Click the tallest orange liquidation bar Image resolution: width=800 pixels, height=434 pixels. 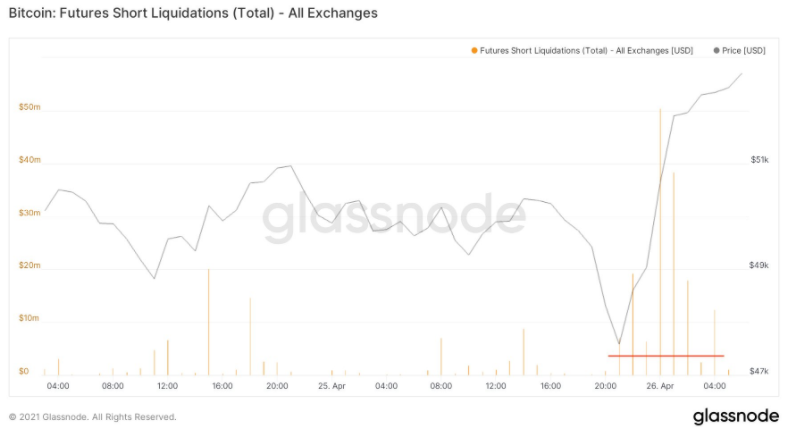click(x=660, y=240)
